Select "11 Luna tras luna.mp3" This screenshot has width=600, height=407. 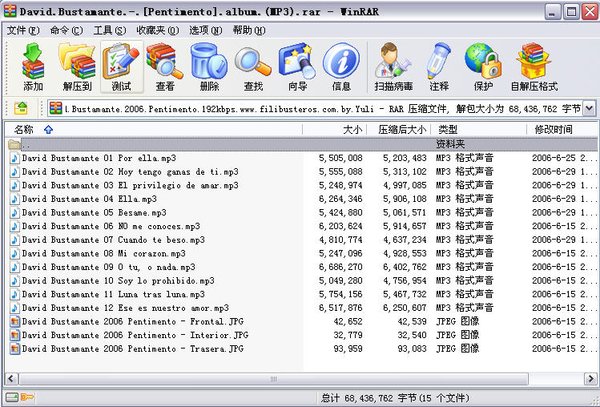pos(113,295)
